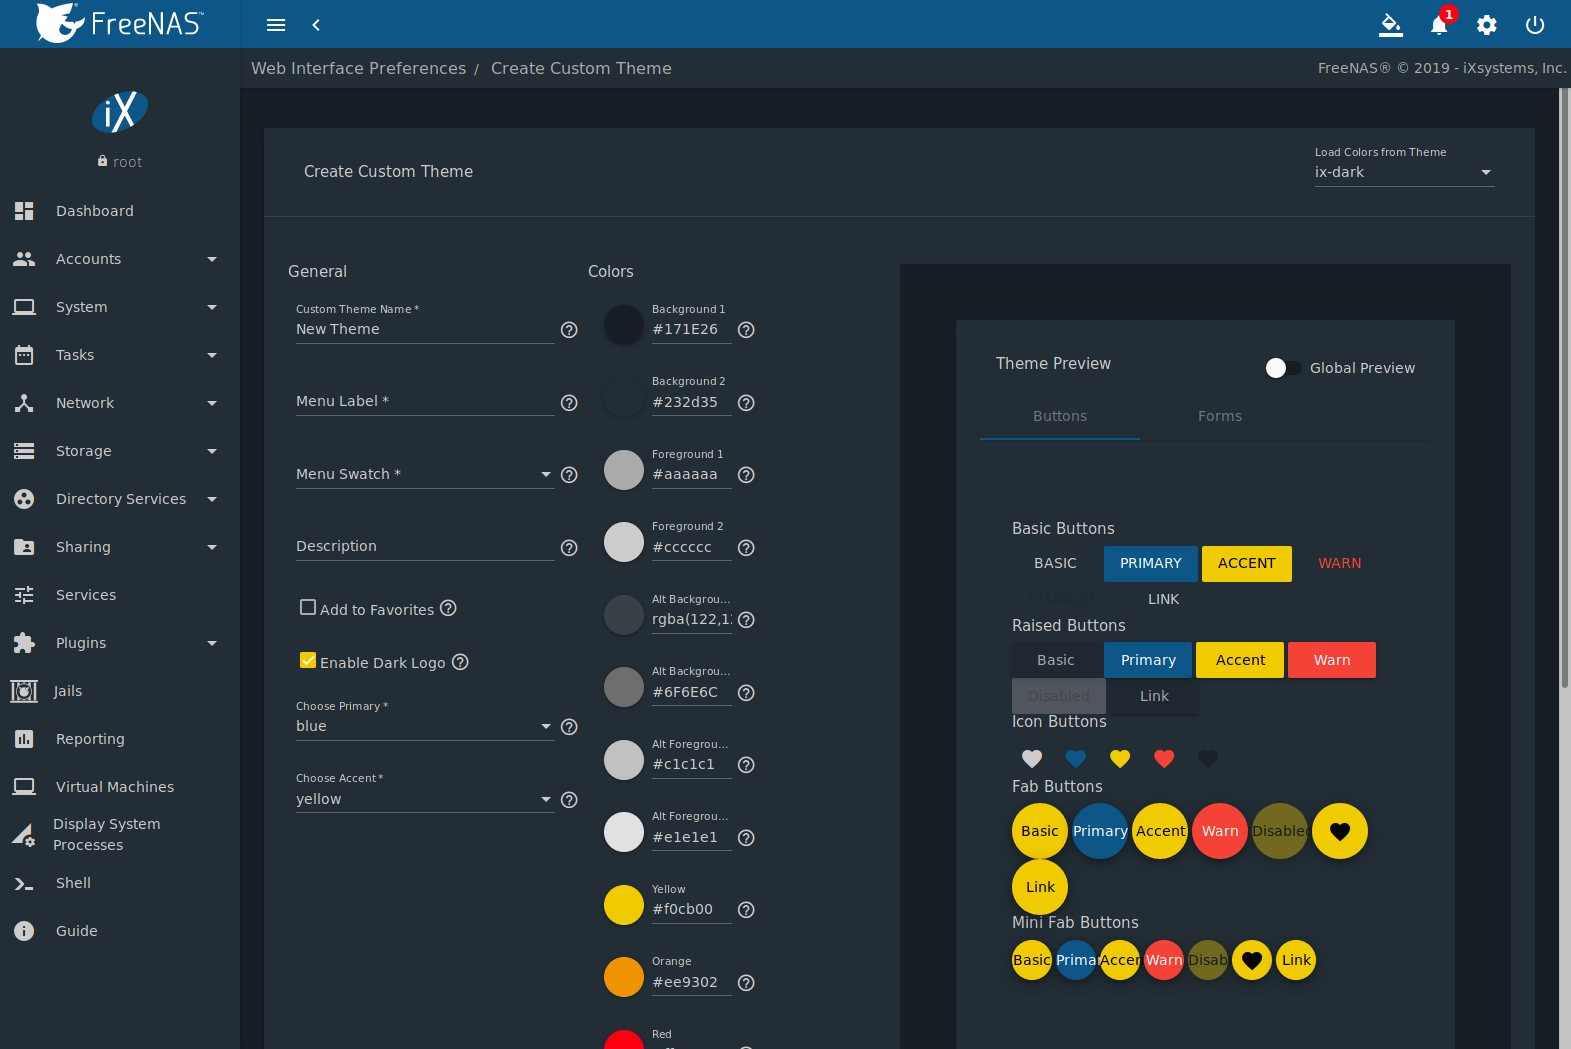The height and width of the screenshot is (1049, 1571).
Task: Click help icon for Enable Dark Logo
Action: 460,662
